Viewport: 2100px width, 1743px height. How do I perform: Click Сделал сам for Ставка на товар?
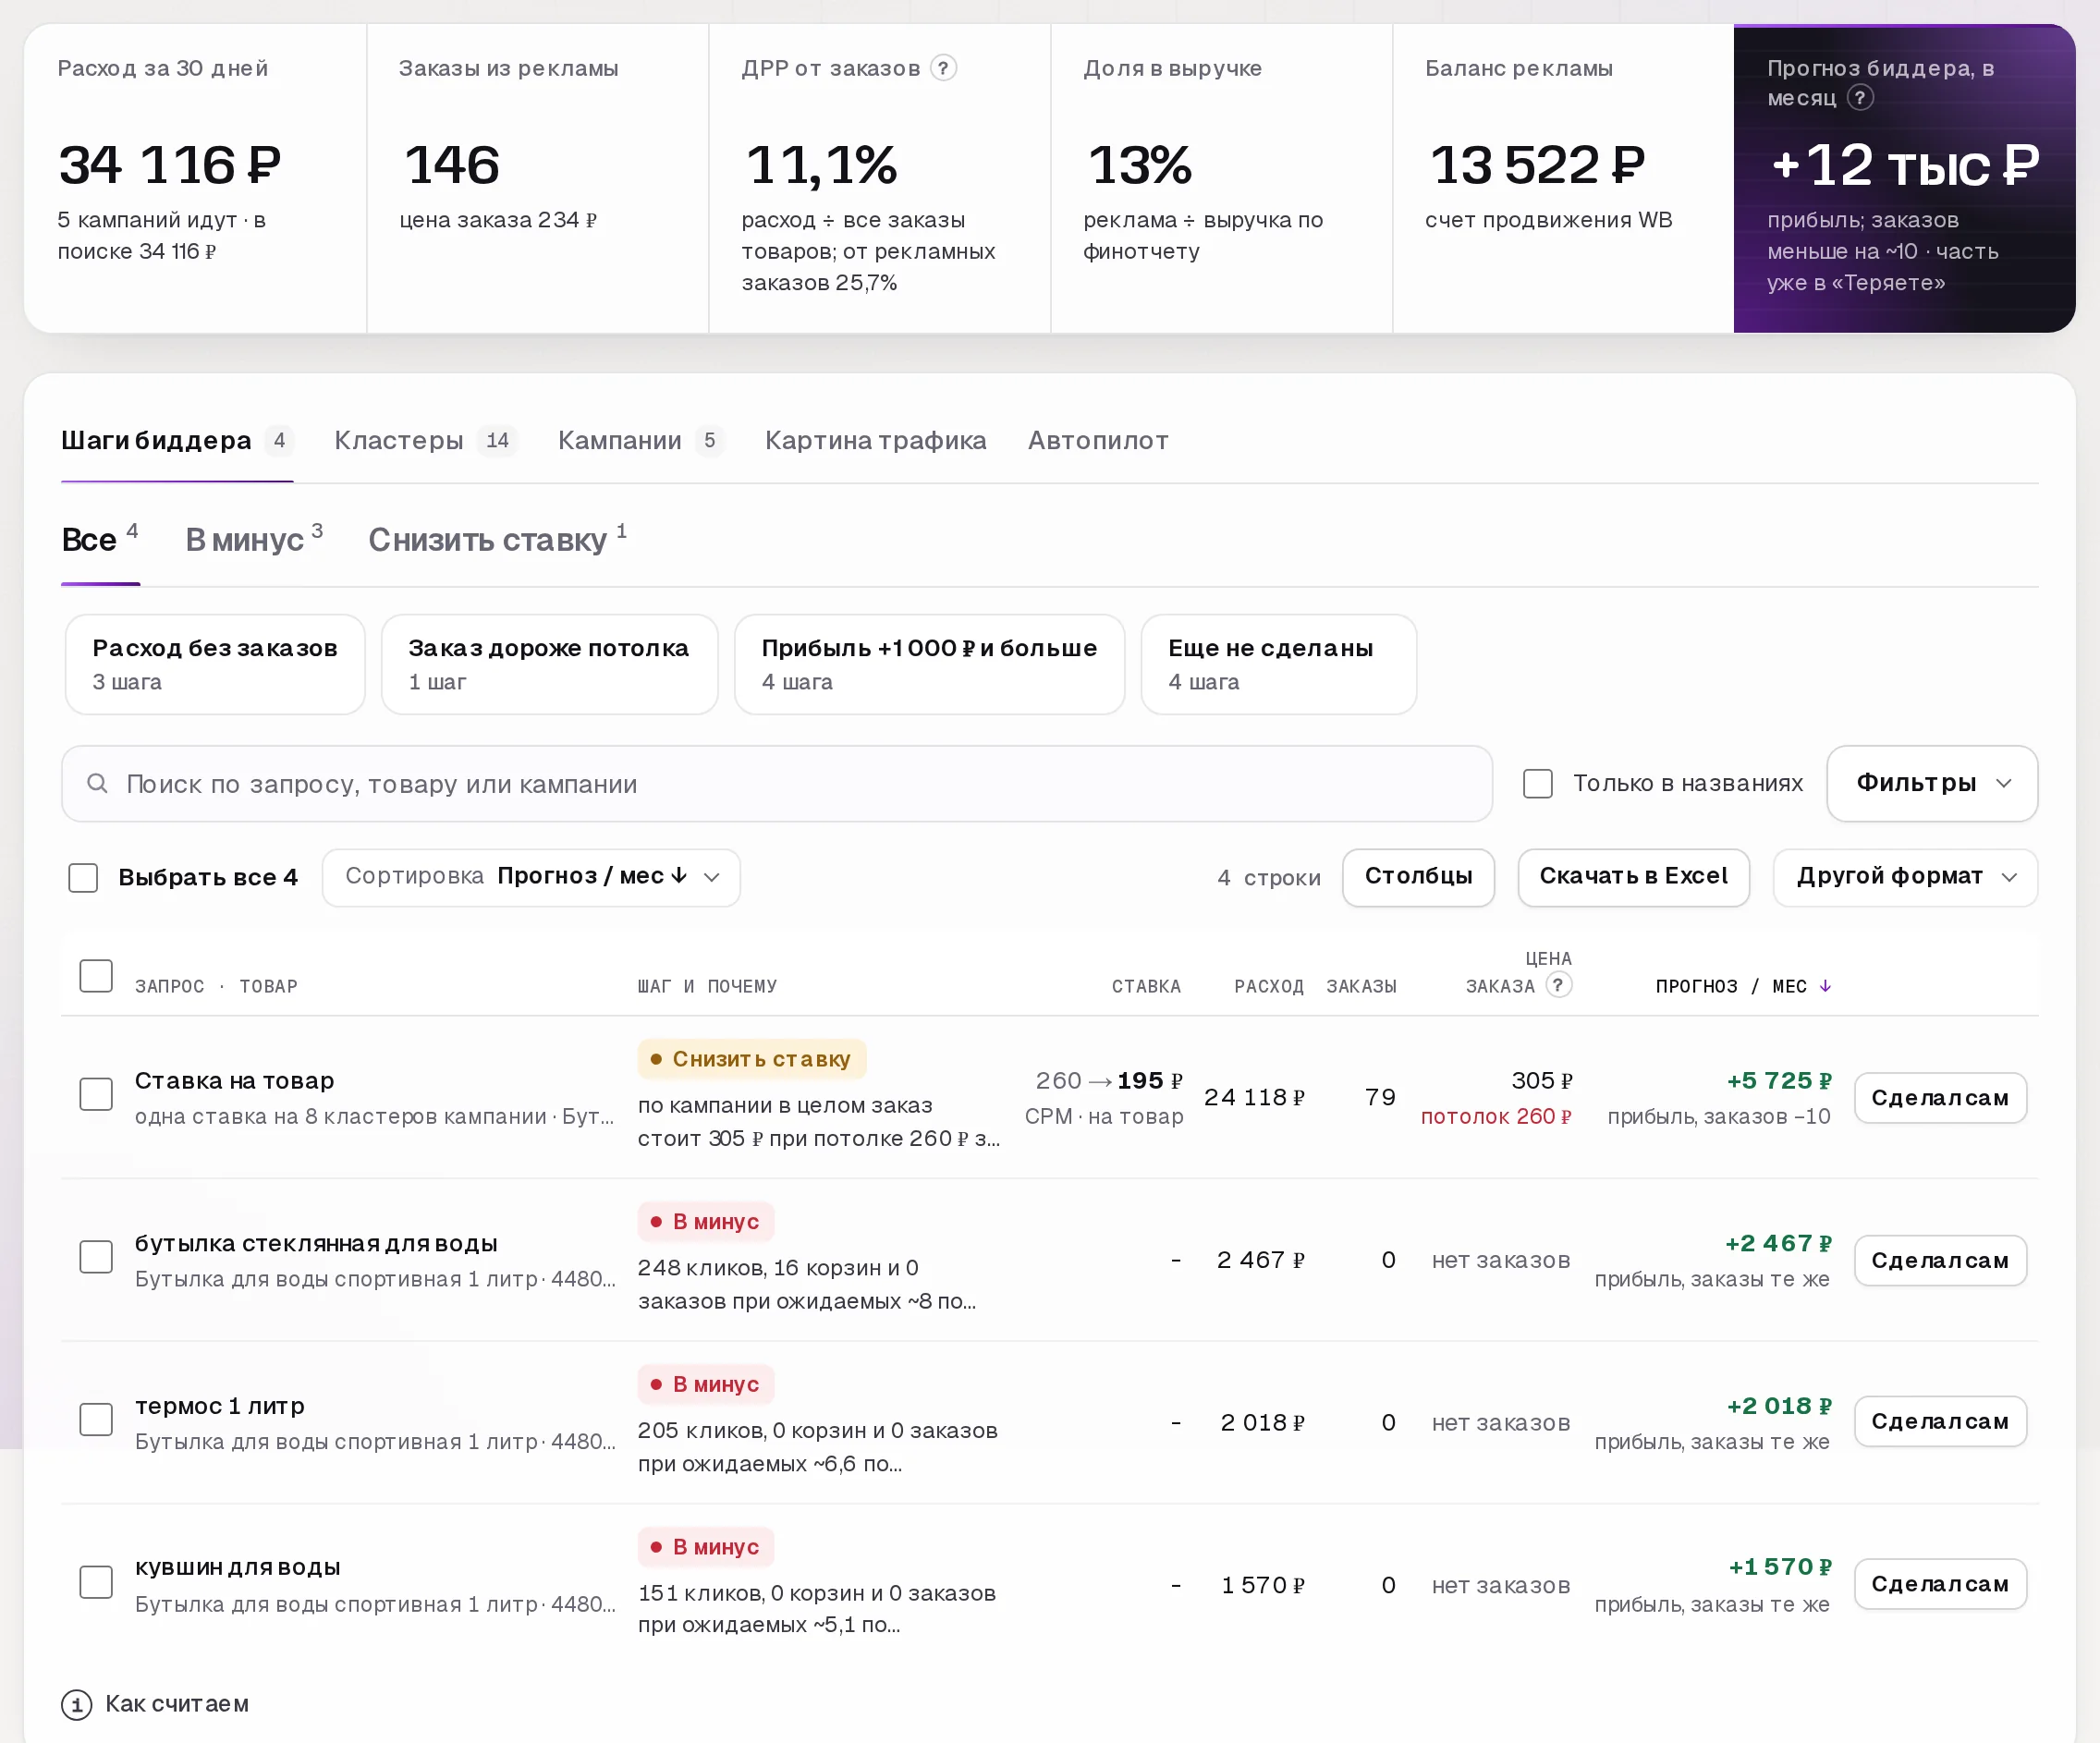(1940, 1098)
